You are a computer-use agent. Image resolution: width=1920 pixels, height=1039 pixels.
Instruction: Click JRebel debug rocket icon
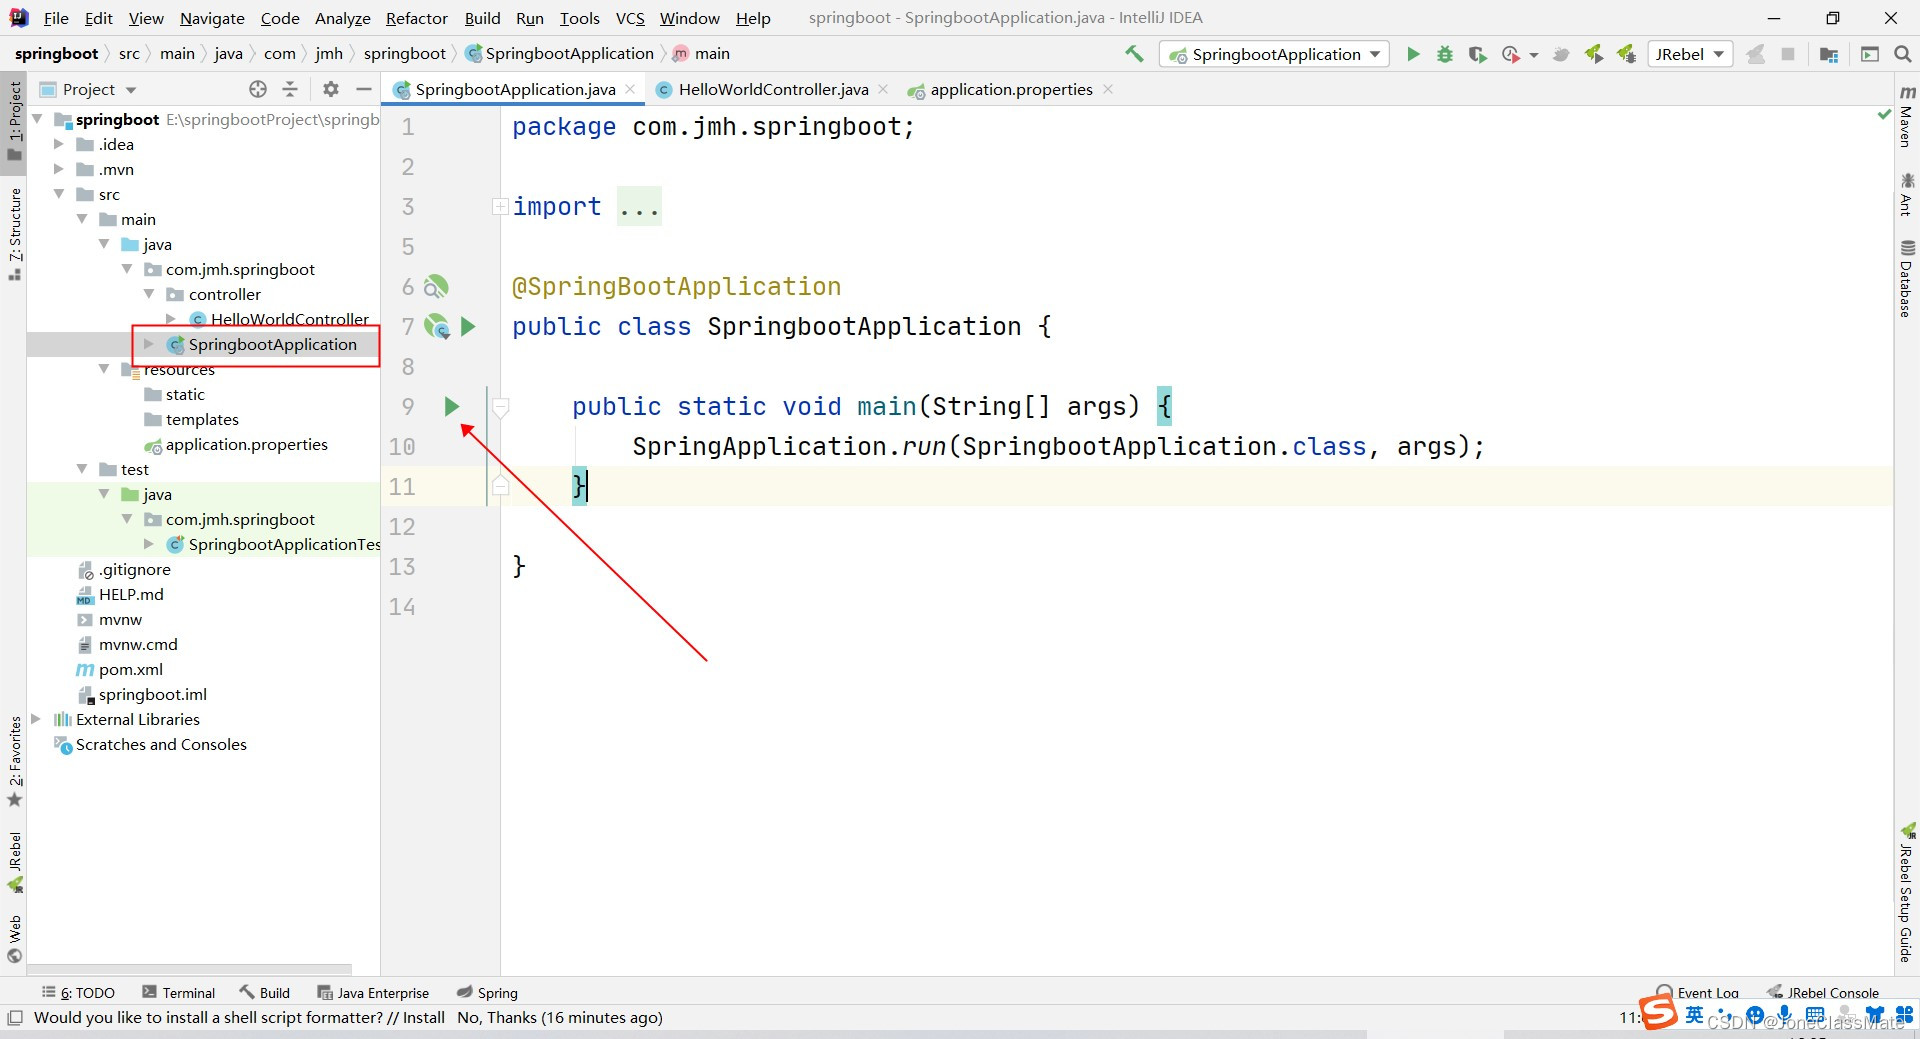pyautogui.click(x=1627, y=54)
